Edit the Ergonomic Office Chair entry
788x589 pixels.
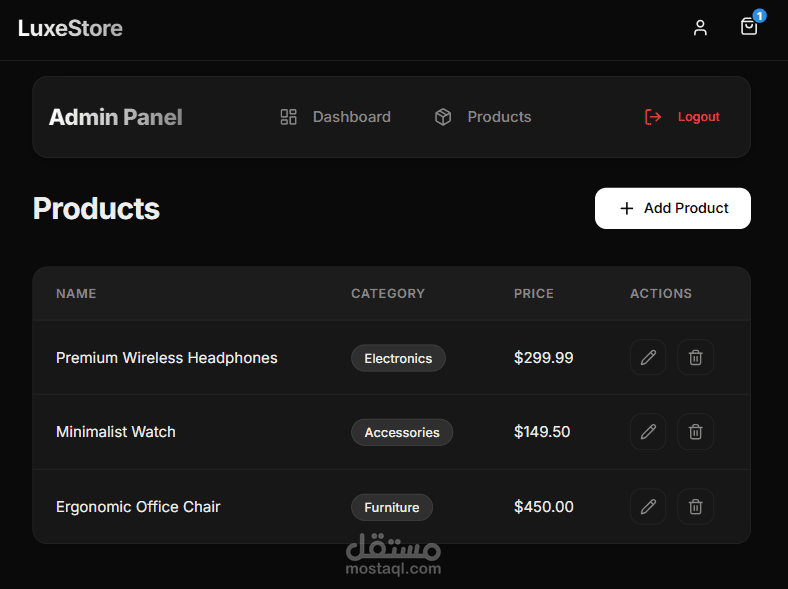coord(648,507)
